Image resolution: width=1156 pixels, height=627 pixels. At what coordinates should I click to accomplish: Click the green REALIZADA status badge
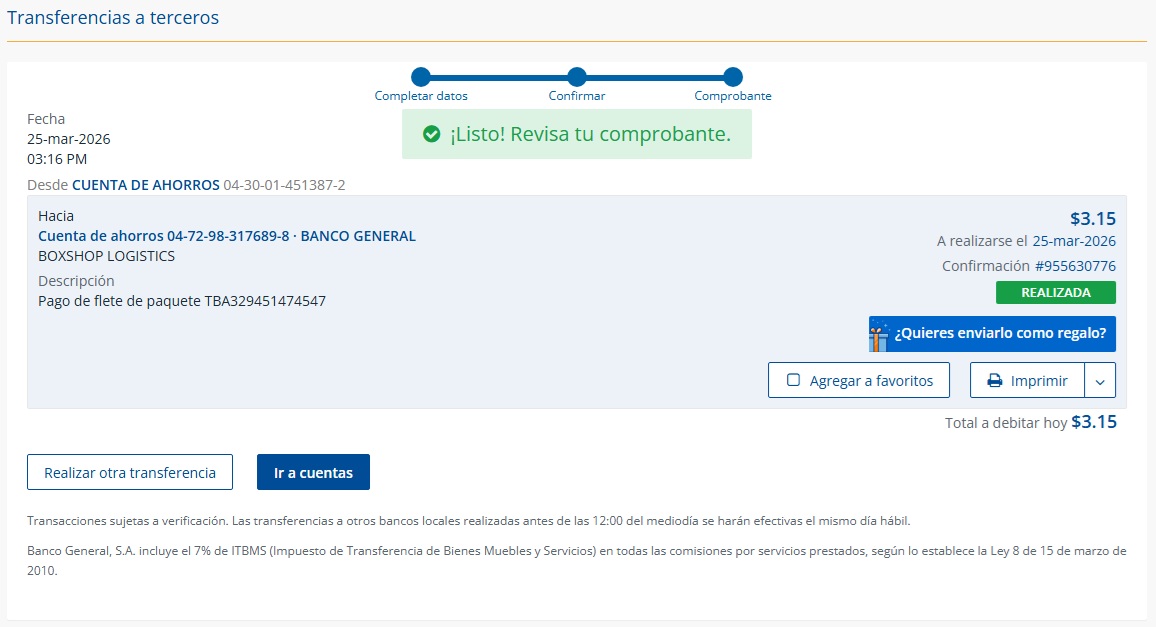tap(1055, 293)
